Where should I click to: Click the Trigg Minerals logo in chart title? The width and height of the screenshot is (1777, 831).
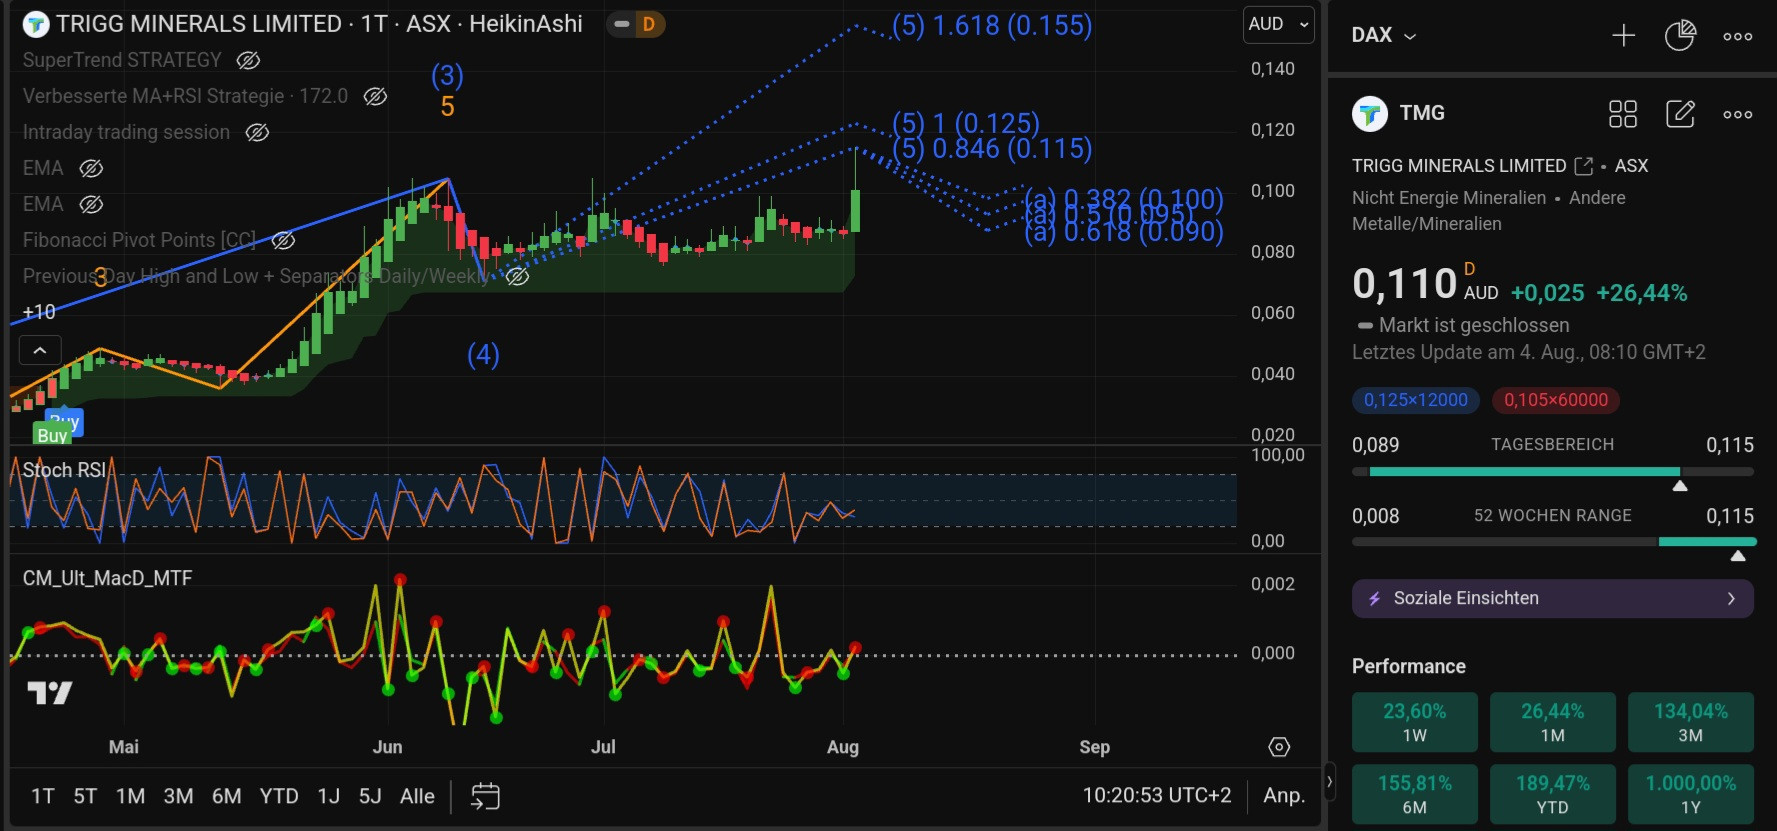click(x=36, y=25)
